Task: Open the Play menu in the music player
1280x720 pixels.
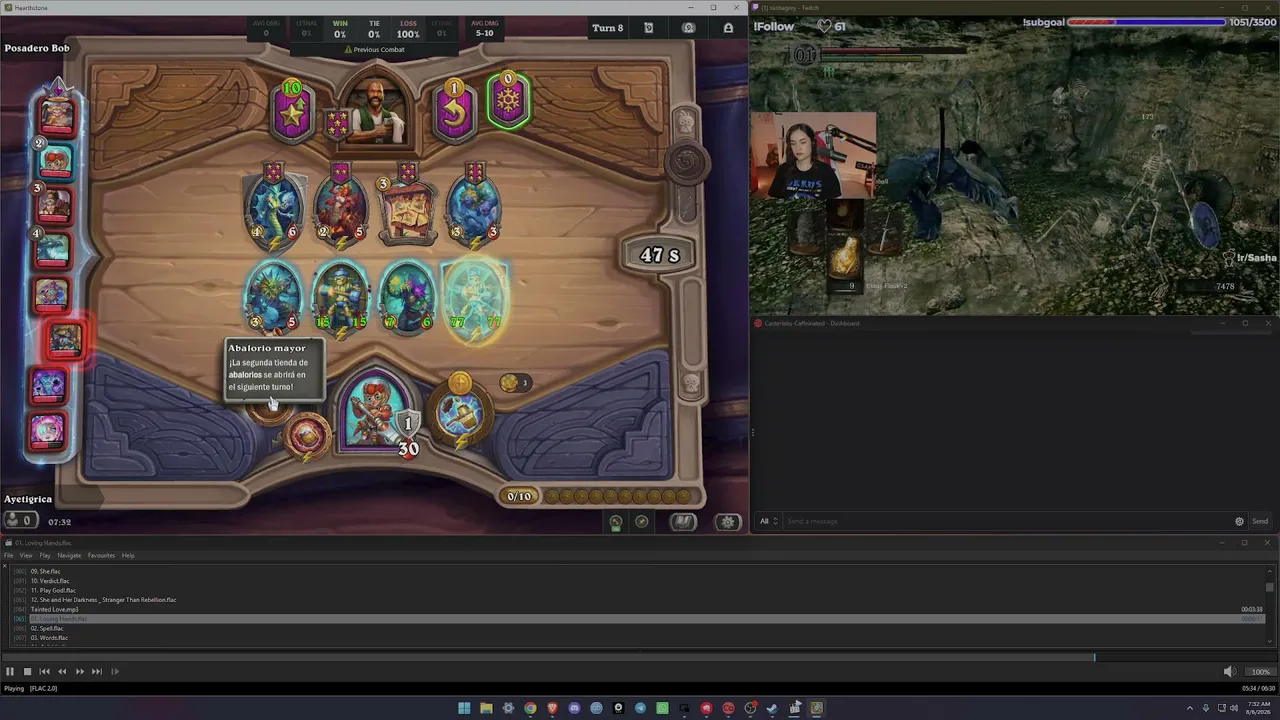Action: point(45,555)
